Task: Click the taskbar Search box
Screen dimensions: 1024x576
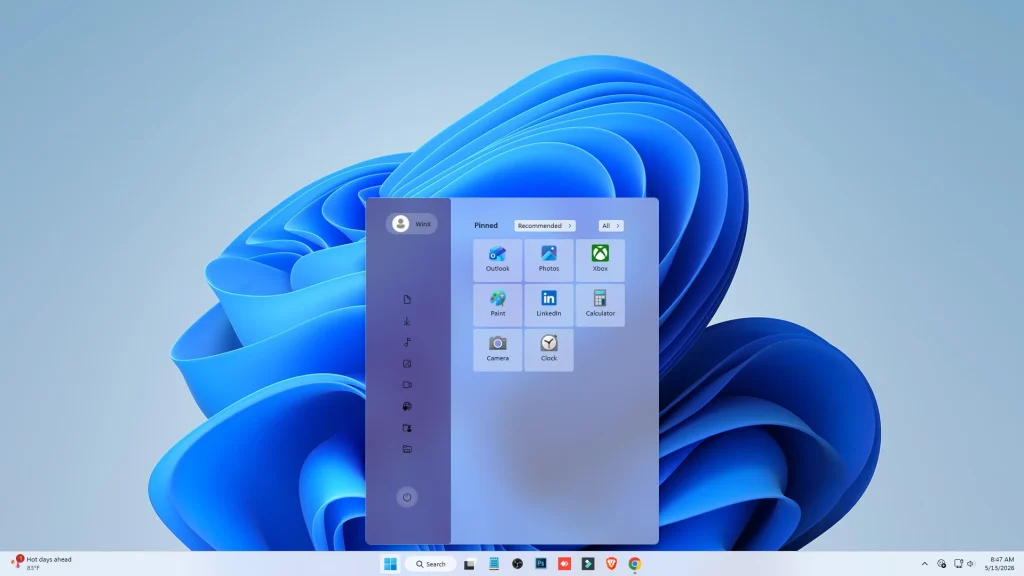Action: click(x=431, y=564)
